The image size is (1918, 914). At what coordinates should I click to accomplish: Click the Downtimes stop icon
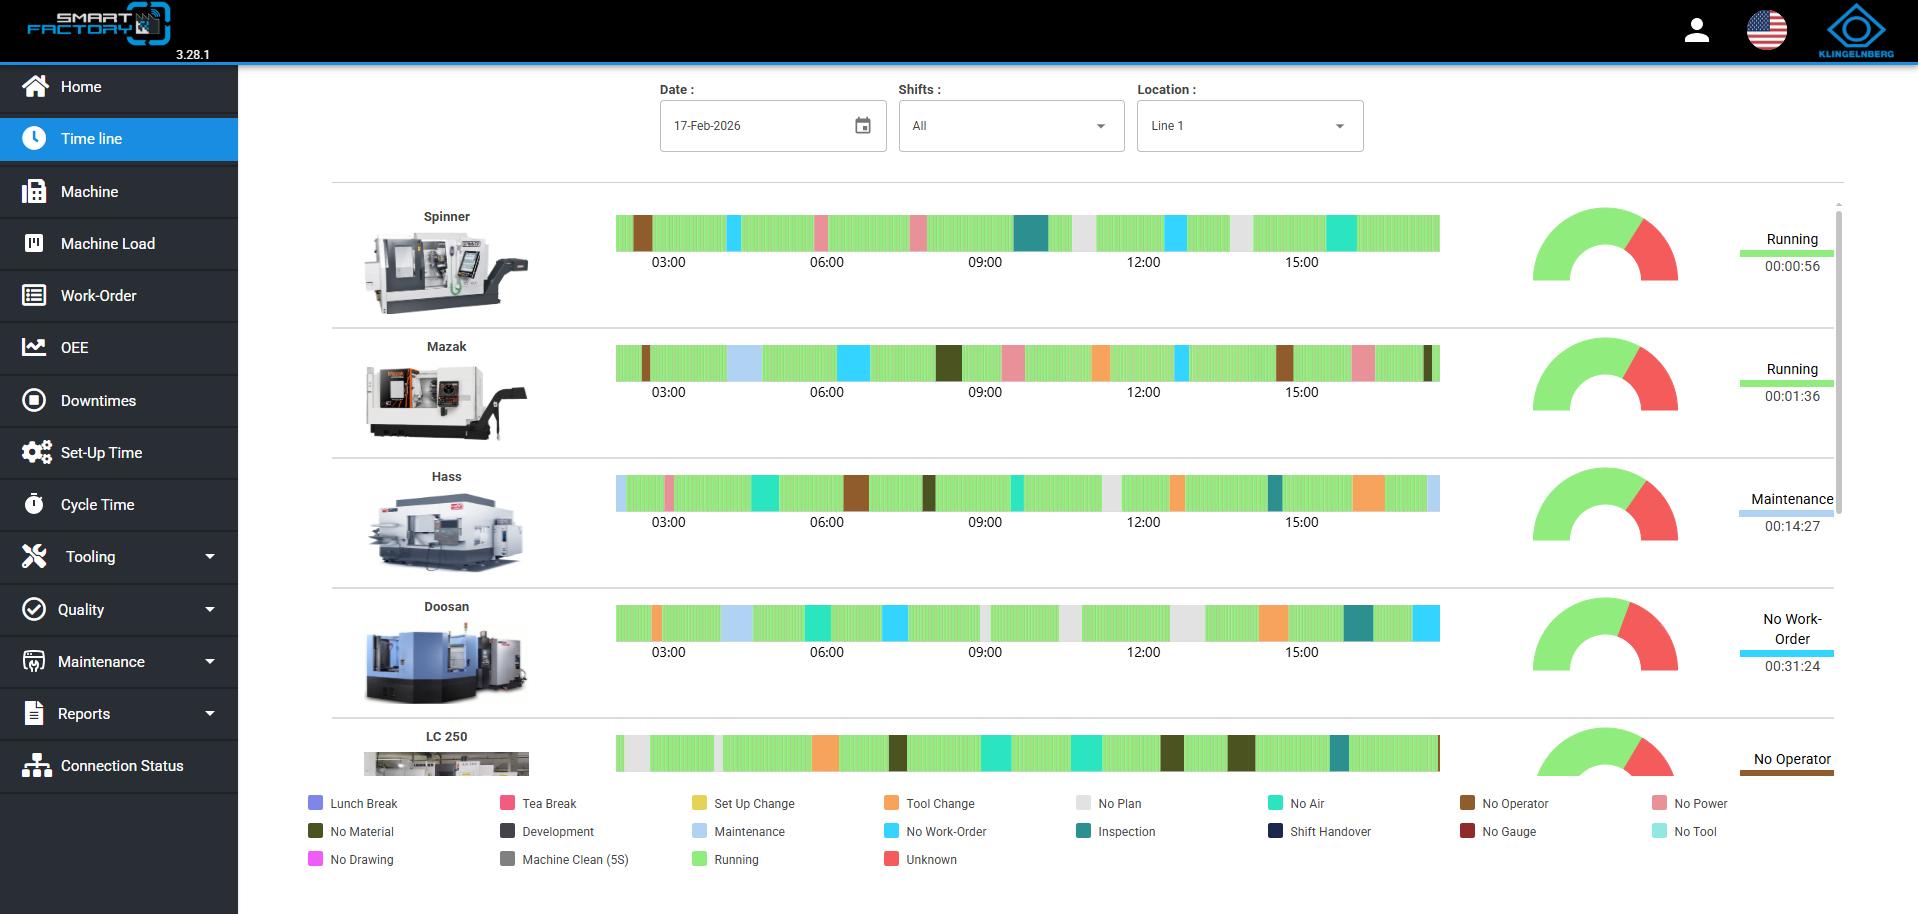coord(34,400)
